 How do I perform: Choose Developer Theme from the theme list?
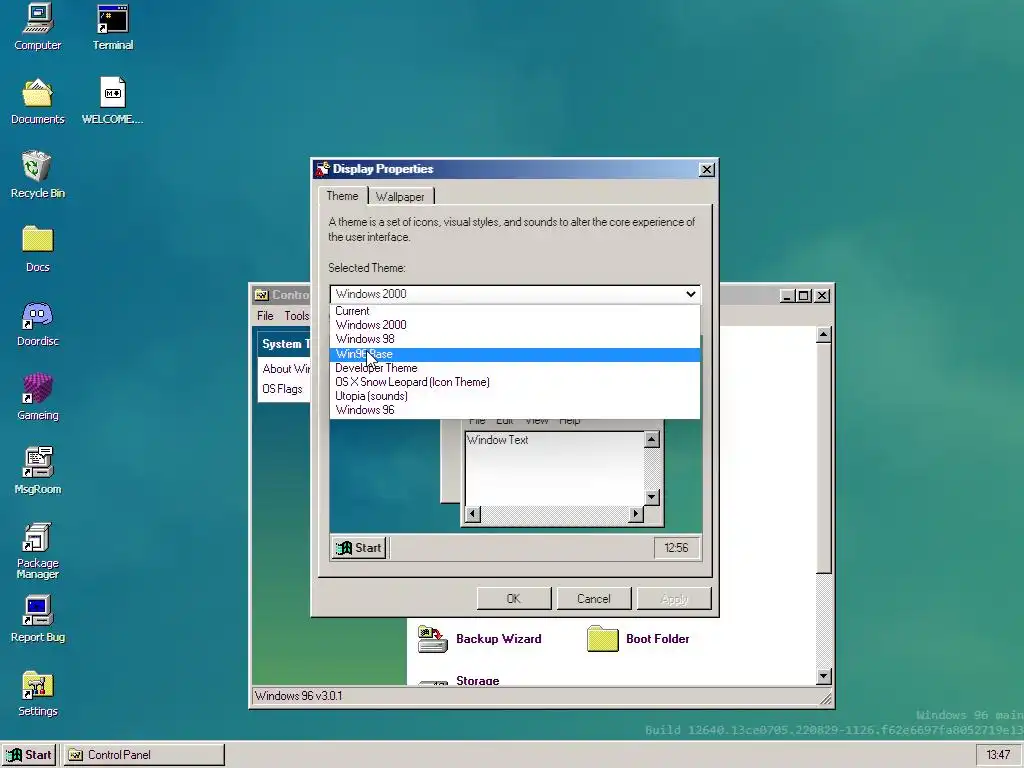pyautogui.click(x=515, y=368)
